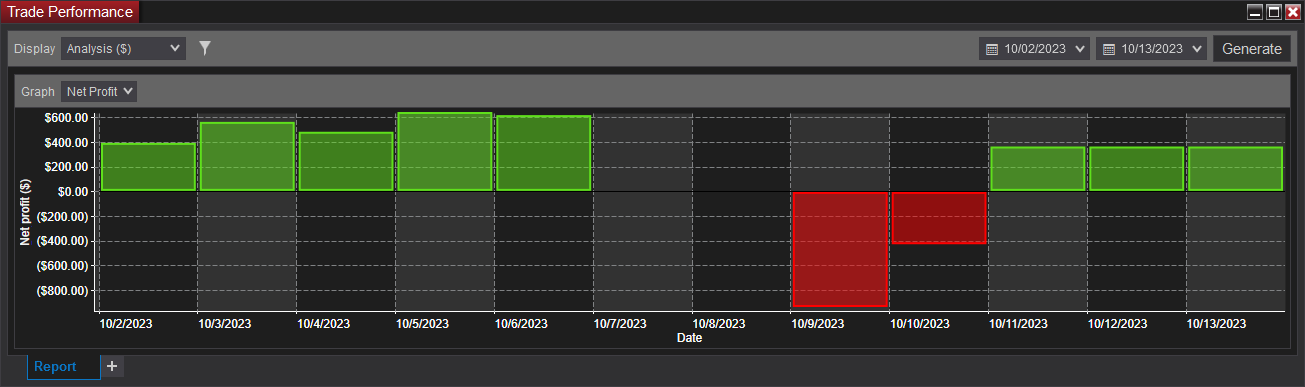Open the Graph Net Profit dropdown
The width and height of the screenshot is (1305, 387).
point(99,91)
